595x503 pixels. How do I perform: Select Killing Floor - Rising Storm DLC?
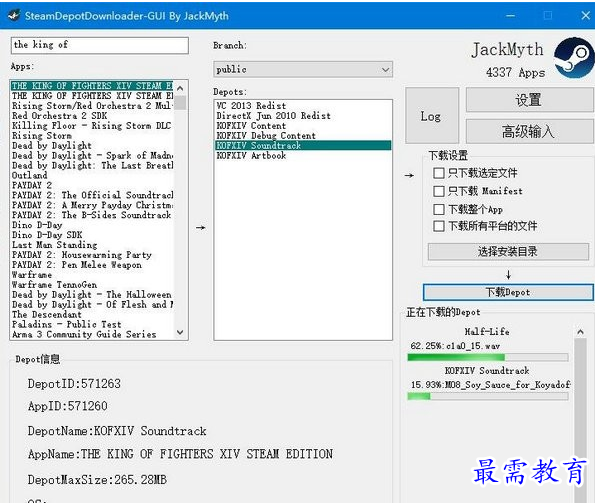click(x=91, y=126)
